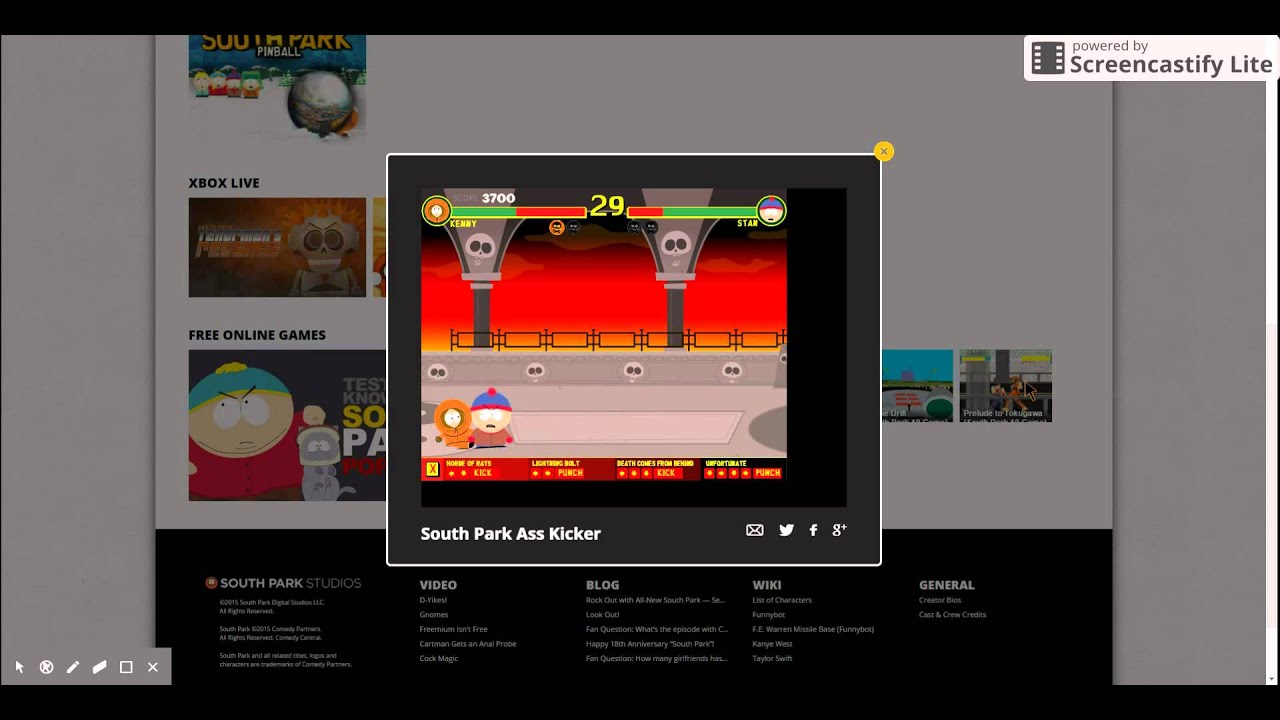Open Fan Question about the episode post
This screenshot has width=1280, height=720.
coord(657,629)
